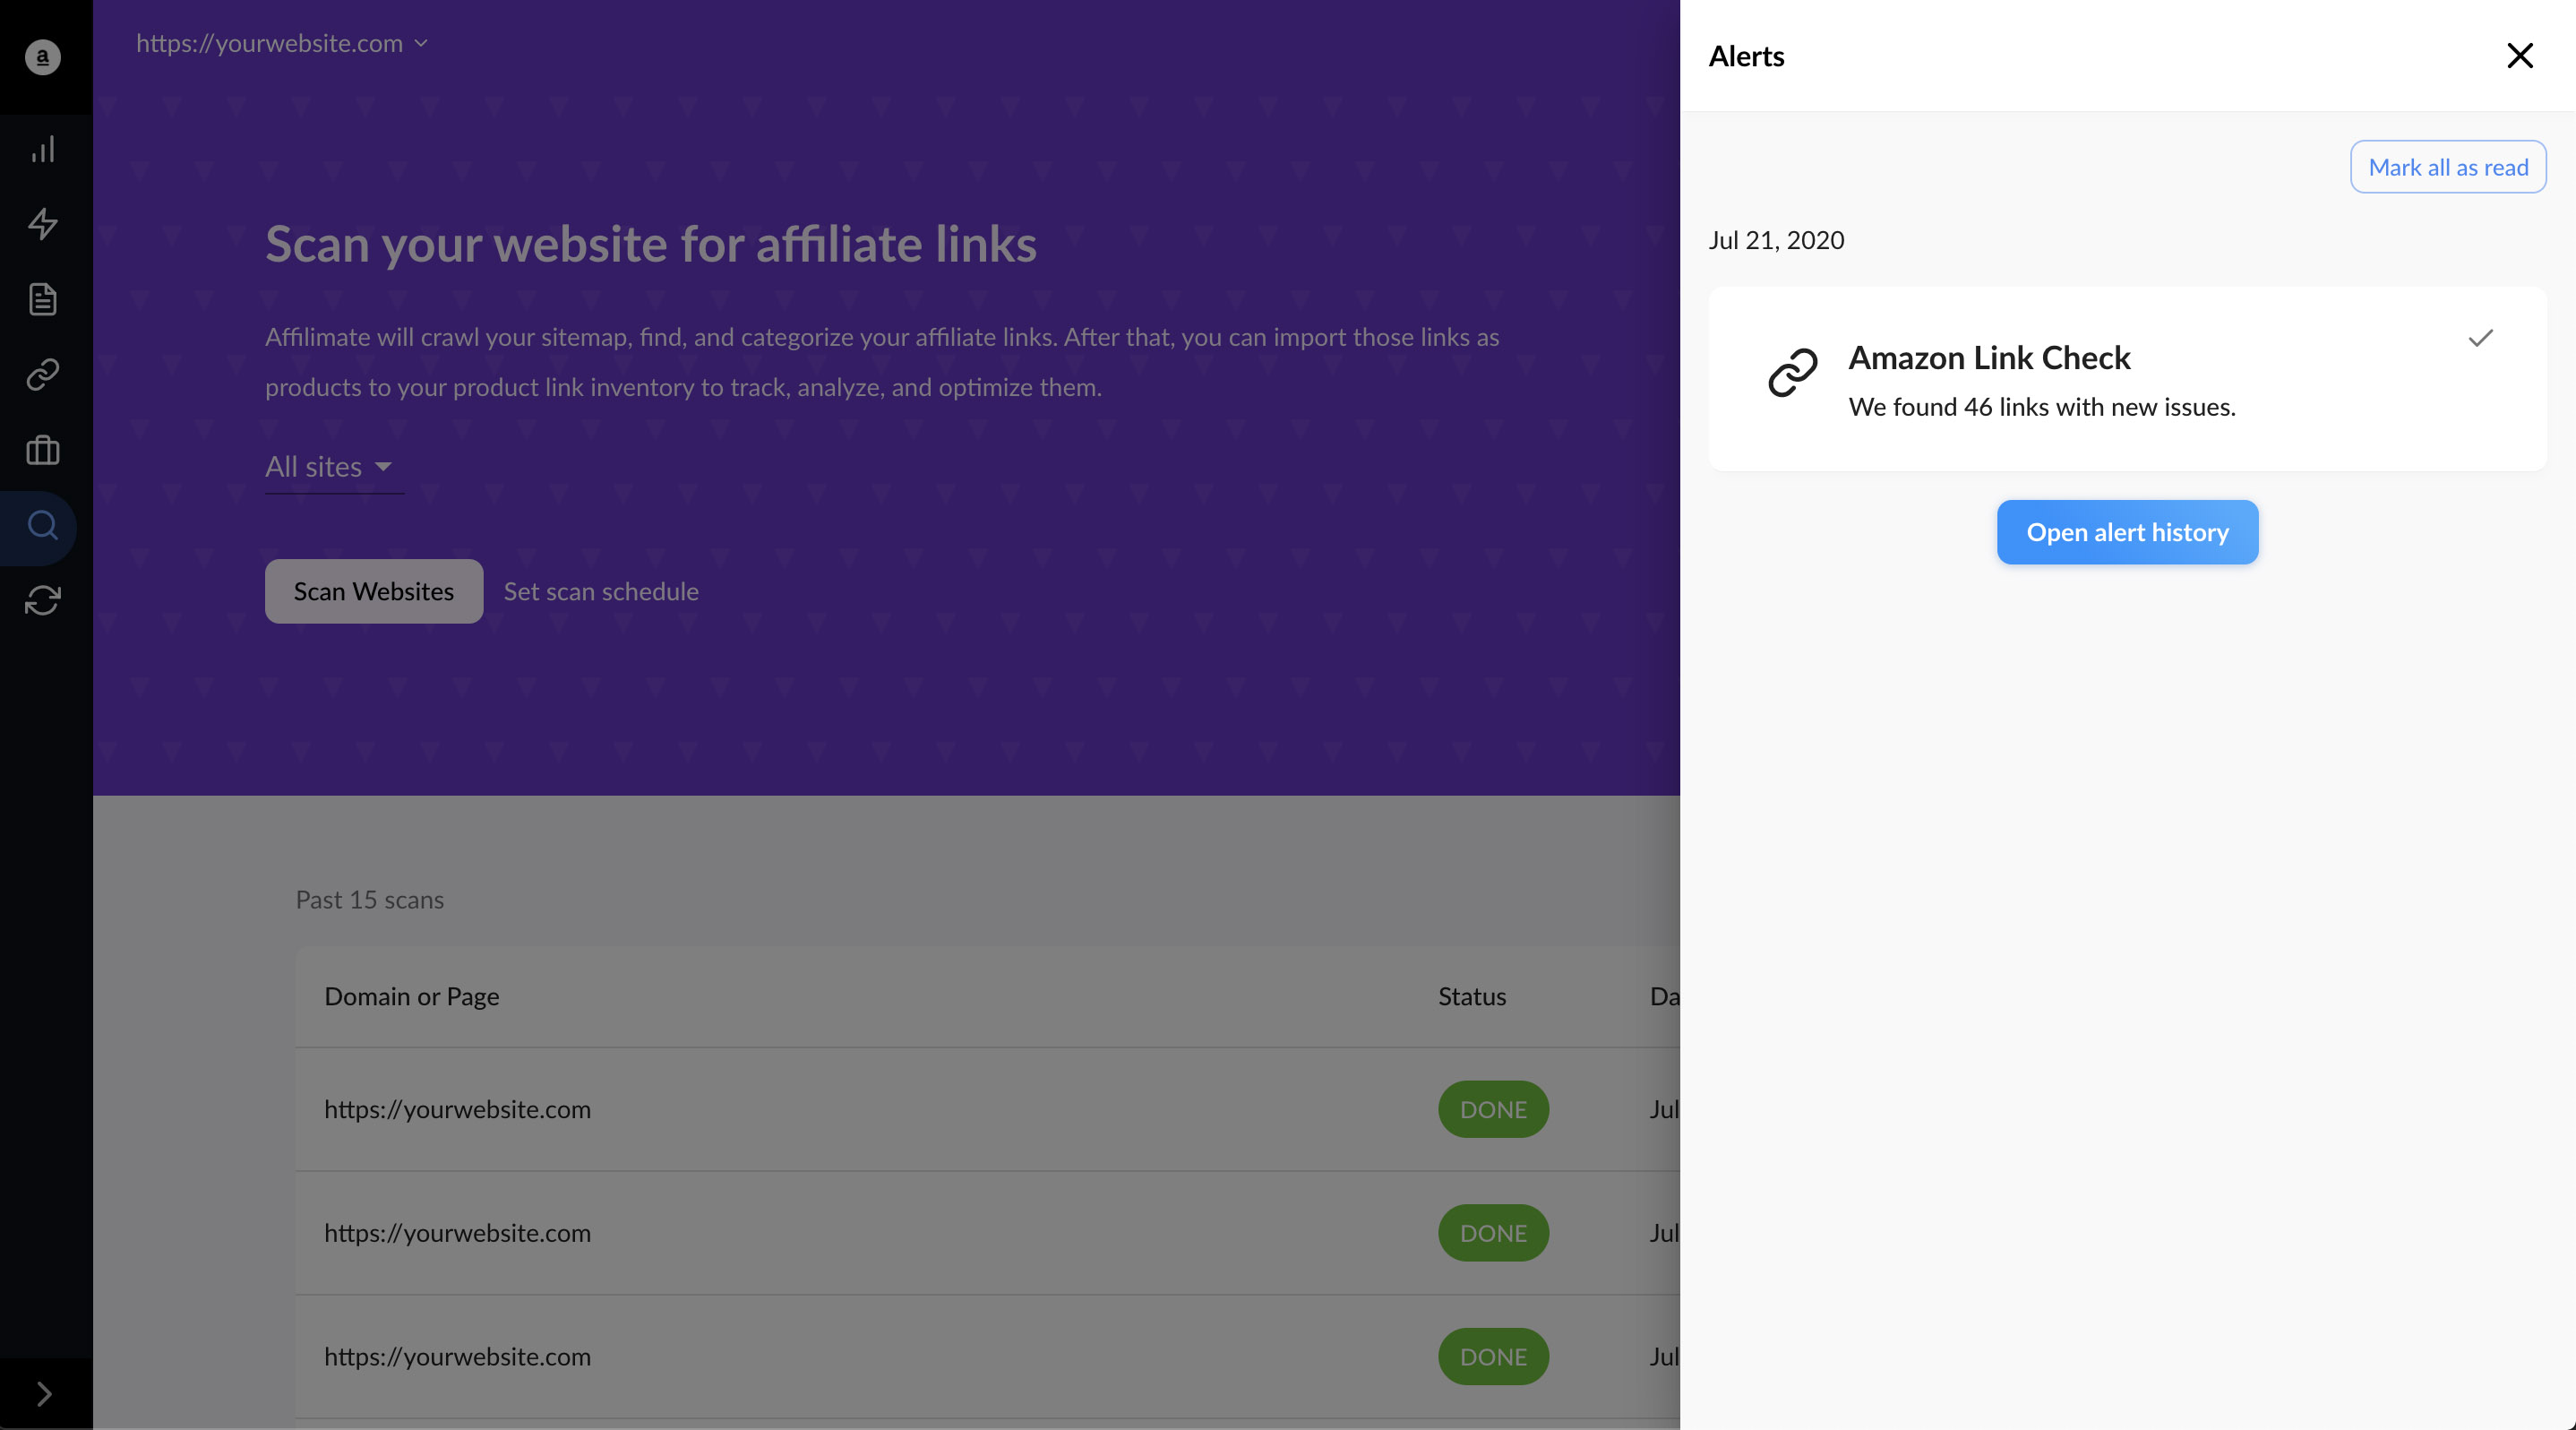Click the DONE status badge for first scan
Image resolution: width=2576 pixels, height=1430 pixels.
1492,1109
